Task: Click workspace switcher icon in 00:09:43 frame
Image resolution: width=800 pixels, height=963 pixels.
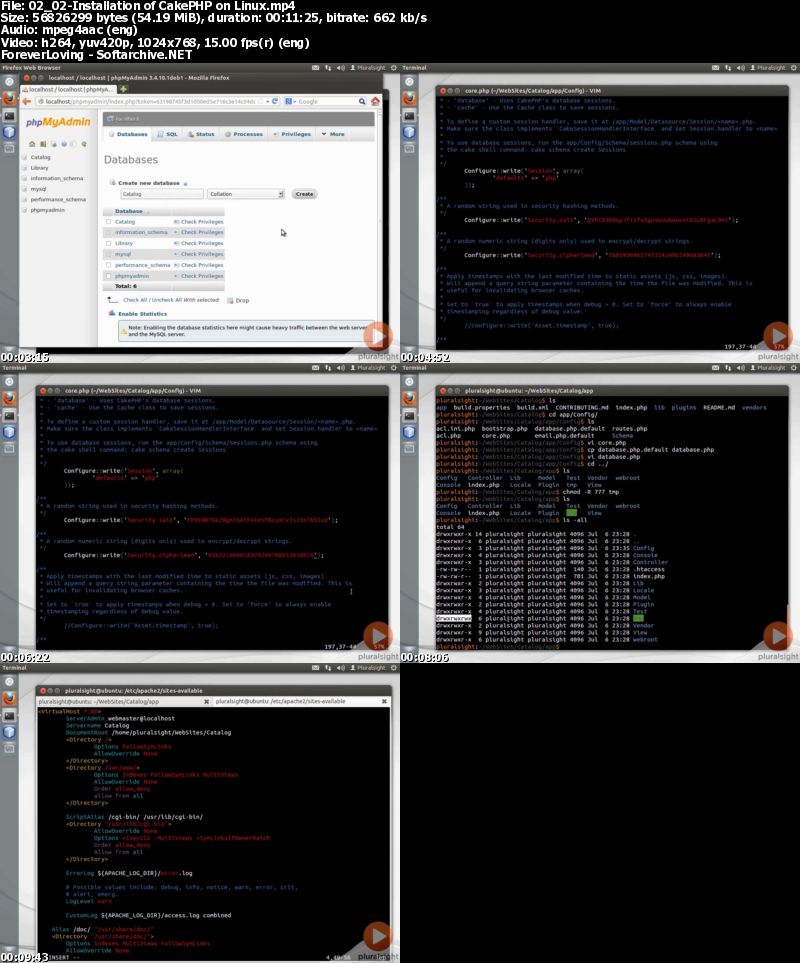Action: pos(9,748)
